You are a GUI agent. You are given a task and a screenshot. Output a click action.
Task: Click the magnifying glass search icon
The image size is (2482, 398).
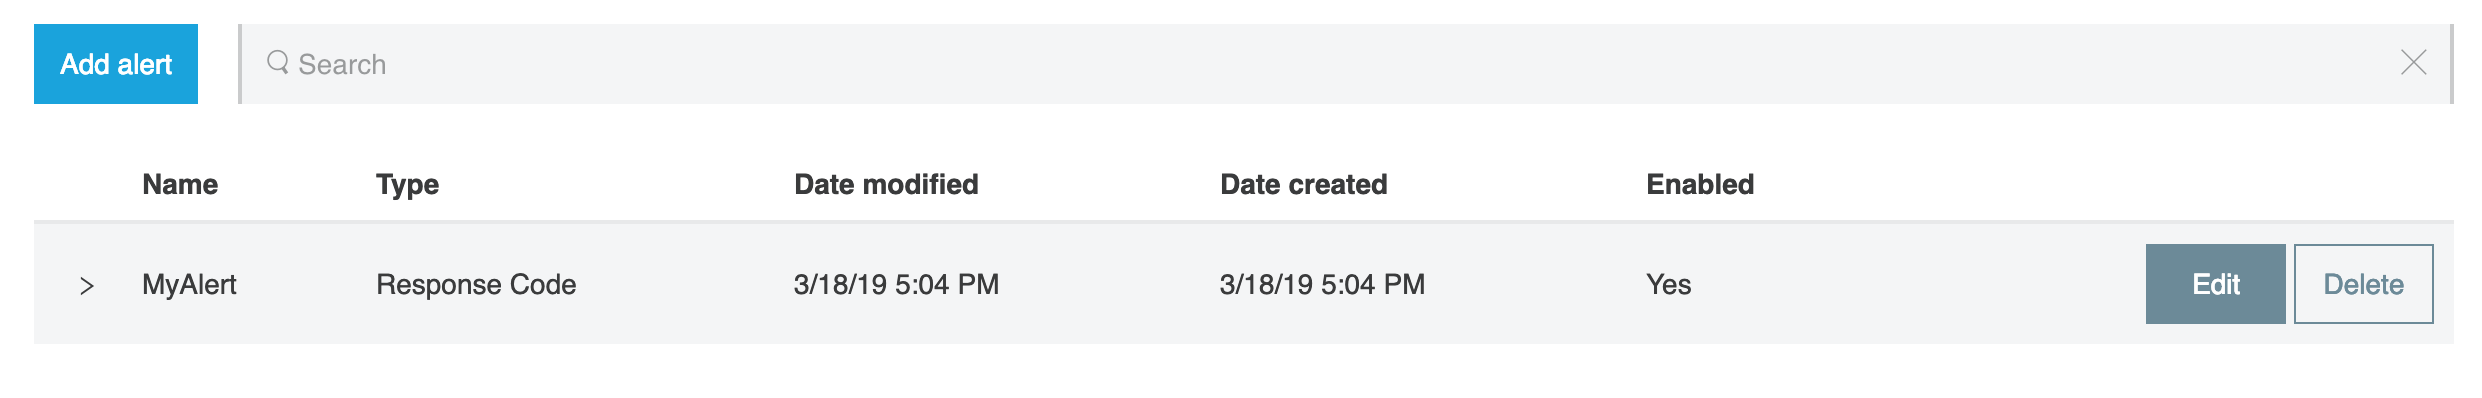click(x=277, y=63)
